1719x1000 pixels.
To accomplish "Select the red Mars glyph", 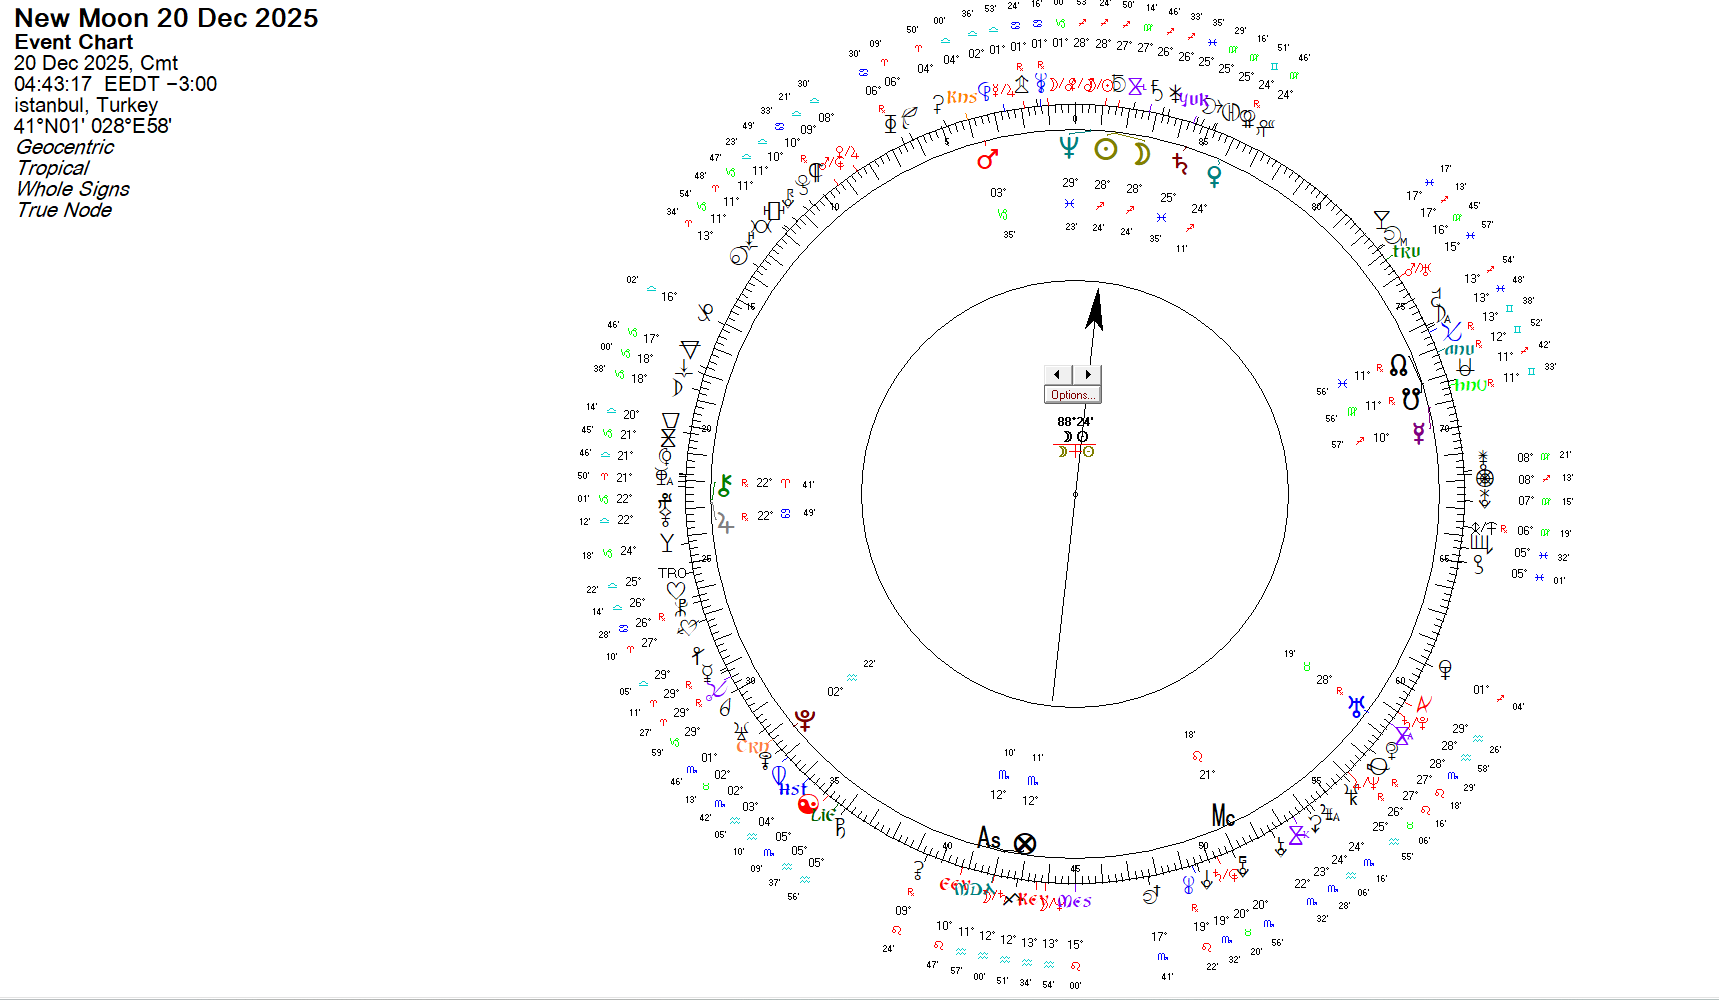I will point(988,159).
